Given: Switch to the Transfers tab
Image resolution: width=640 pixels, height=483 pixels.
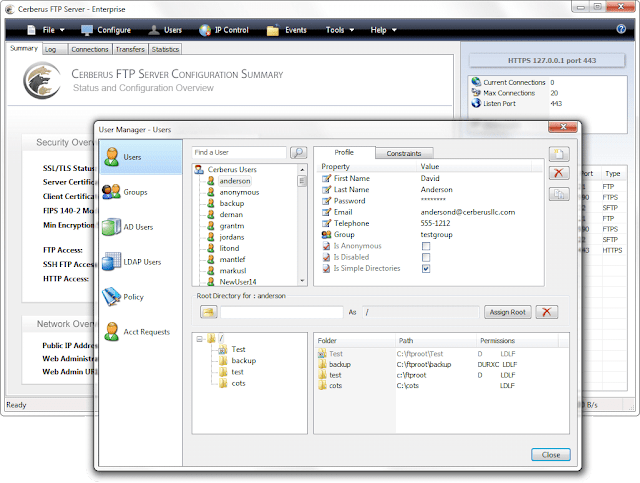Looking at the screenshot, I should (x=130, y=49).
